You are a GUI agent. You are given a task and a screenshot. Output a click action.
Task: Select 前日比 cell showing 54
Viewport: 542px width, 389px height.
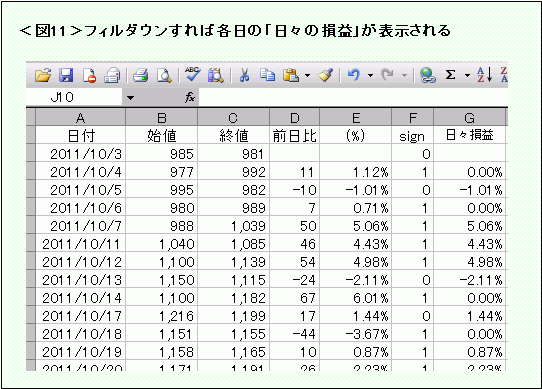[295, 261]
